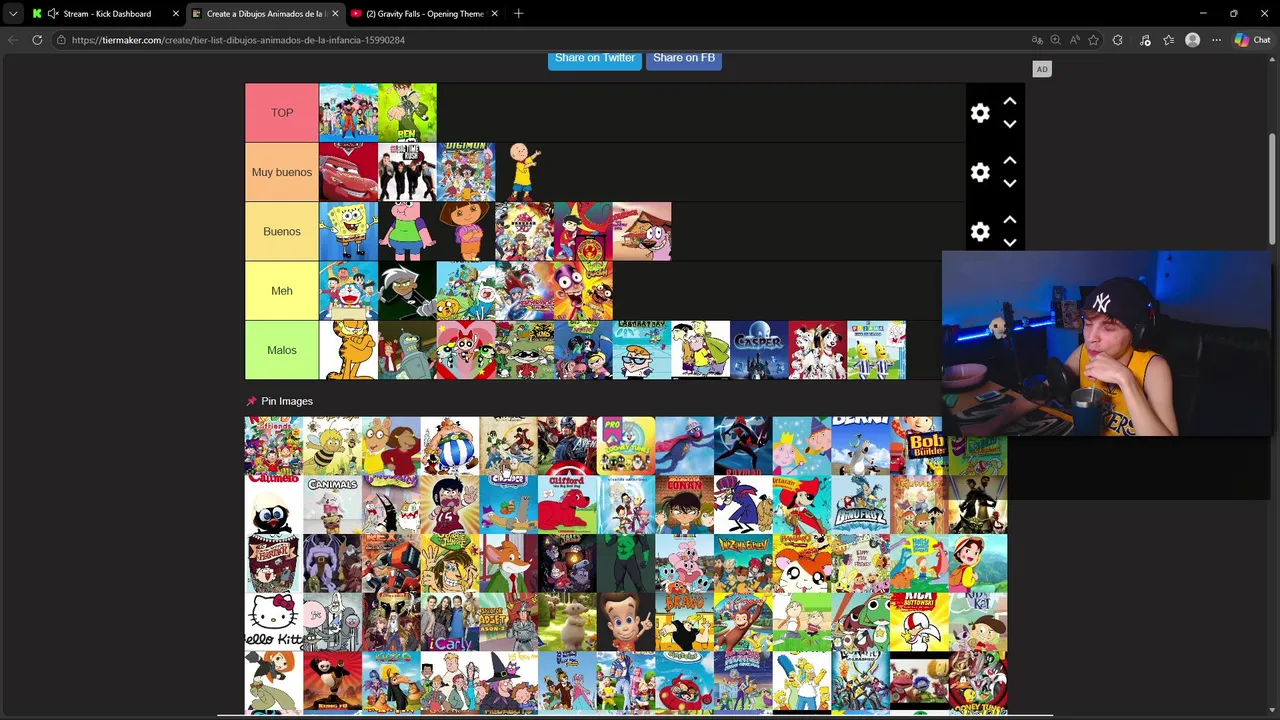The height and width of the screenshot is (720, 1280).
Task: Move Muy buenos tier row up
Action: pos(1010,160)
